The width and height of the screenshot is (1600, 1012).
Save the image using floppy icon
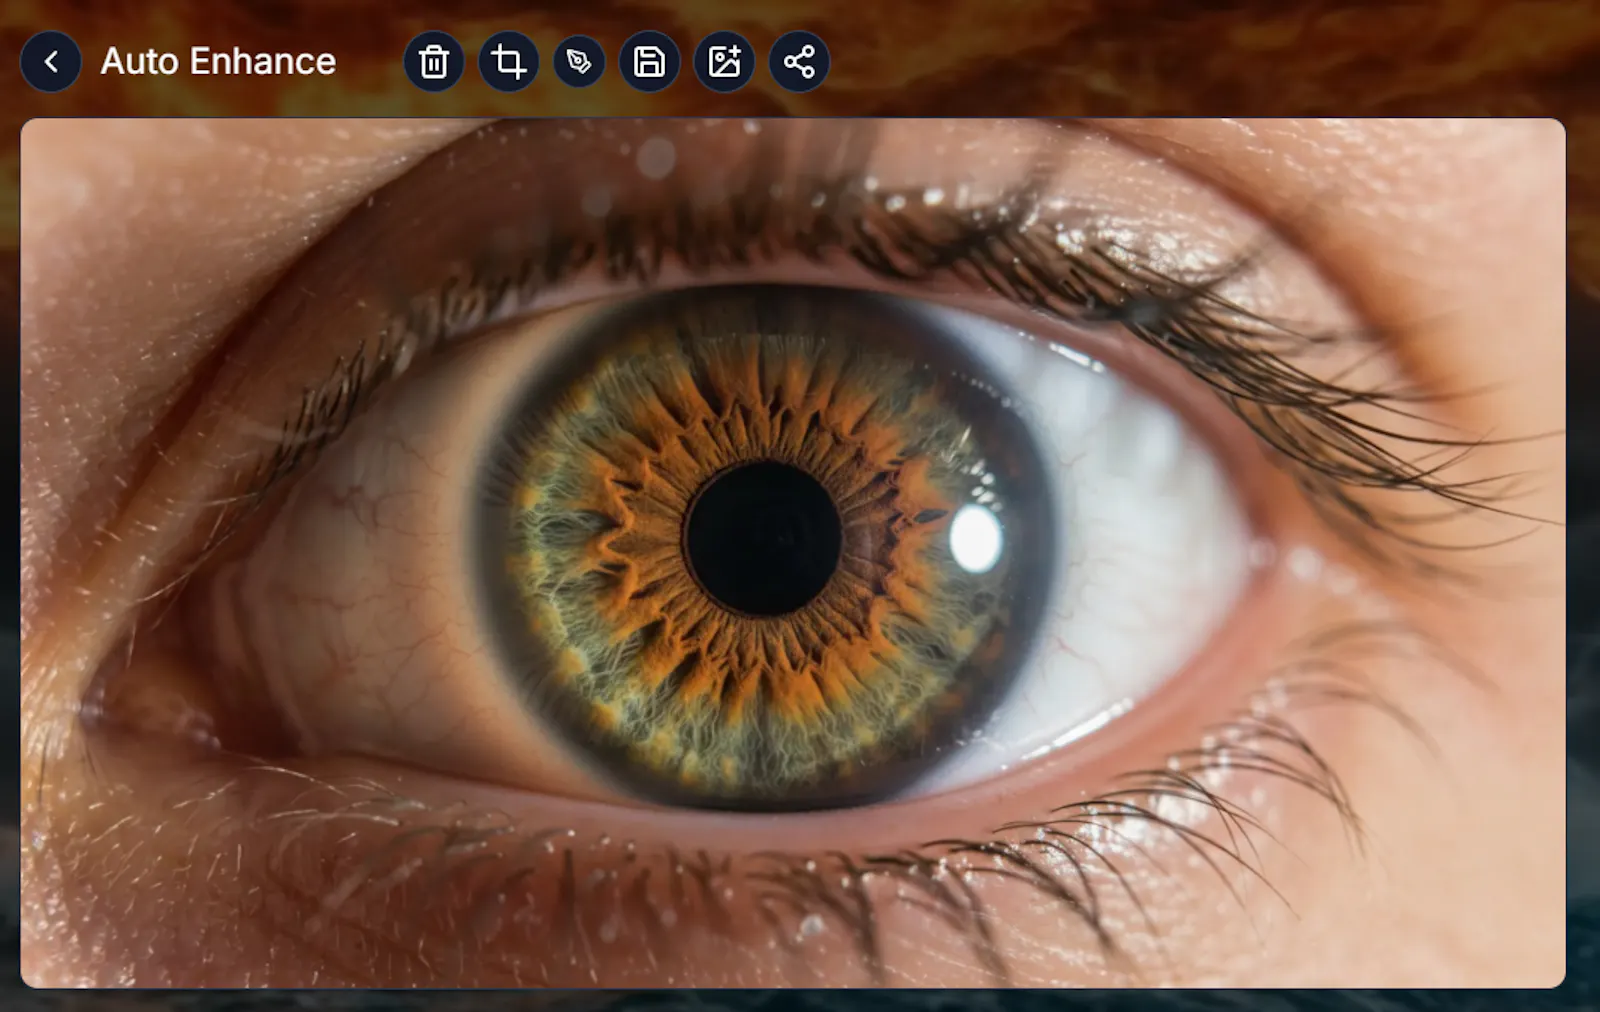[650, 62]
